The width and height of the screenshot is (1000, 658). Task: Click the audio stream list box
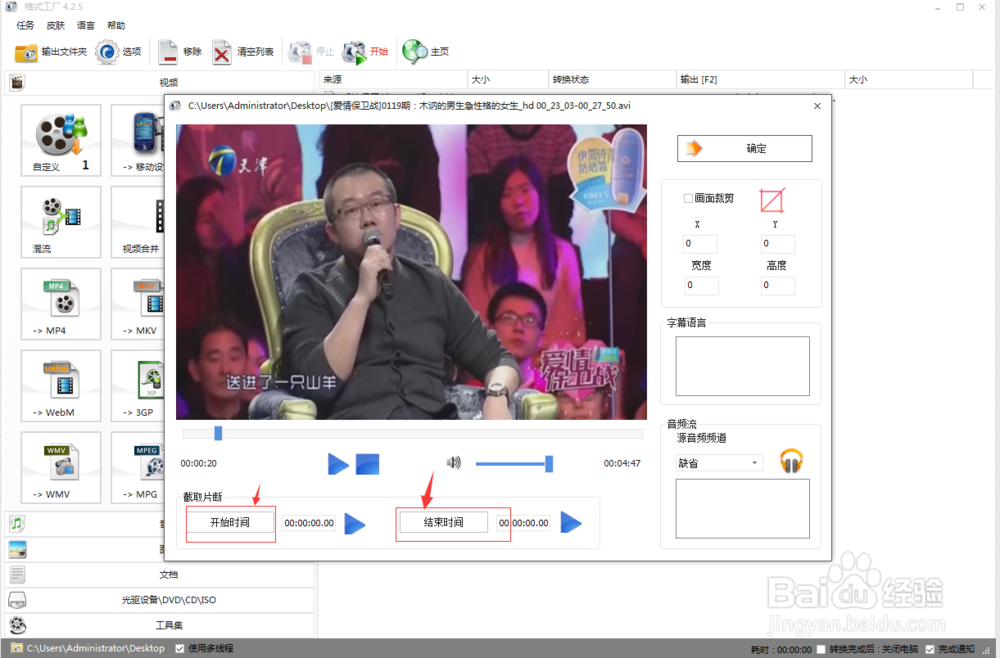(x=742, y=509)
